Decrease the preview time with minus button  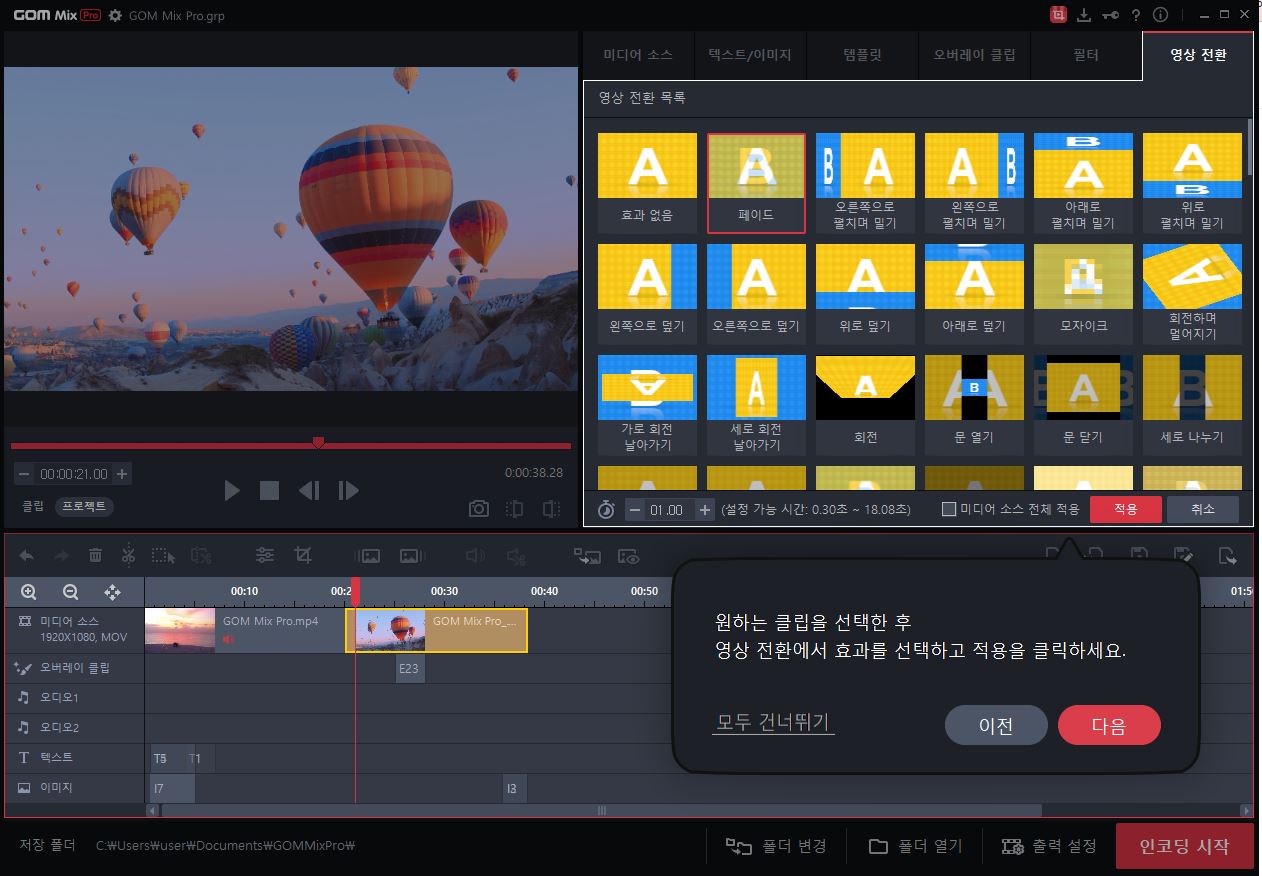pos(23,474)
